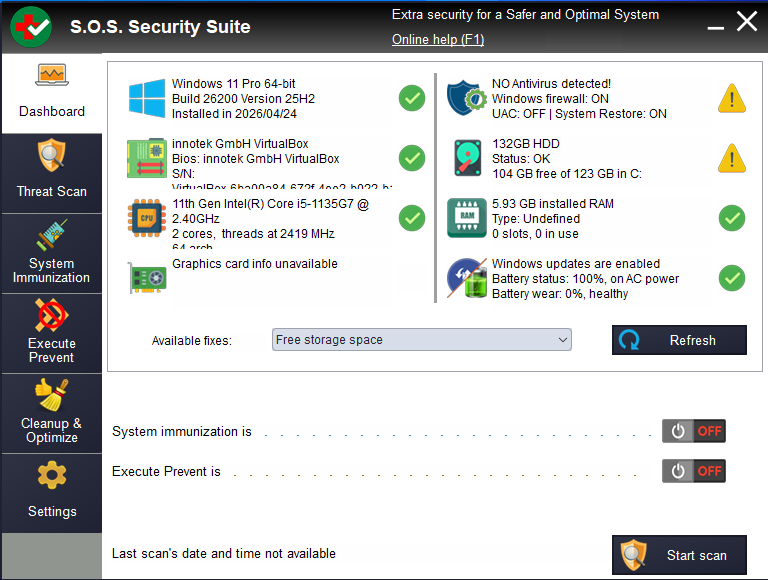Click 'Build 26200 Version 25H2' text
This screenshot has height=580, width=768.
(243, 98)
